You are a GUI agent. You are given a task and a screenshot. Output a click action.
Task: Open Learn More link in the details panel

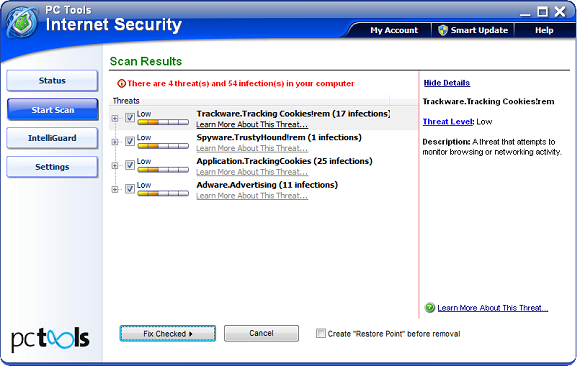[x=492, y=308]
